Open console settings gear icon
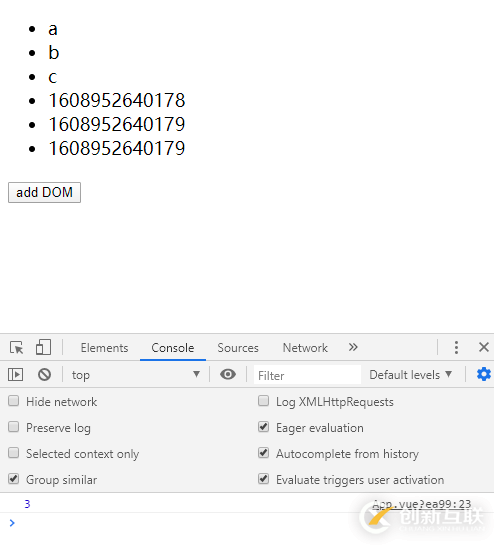Image resolution: width=494 pixels, height=546 pixels. (x=484, y=374)
